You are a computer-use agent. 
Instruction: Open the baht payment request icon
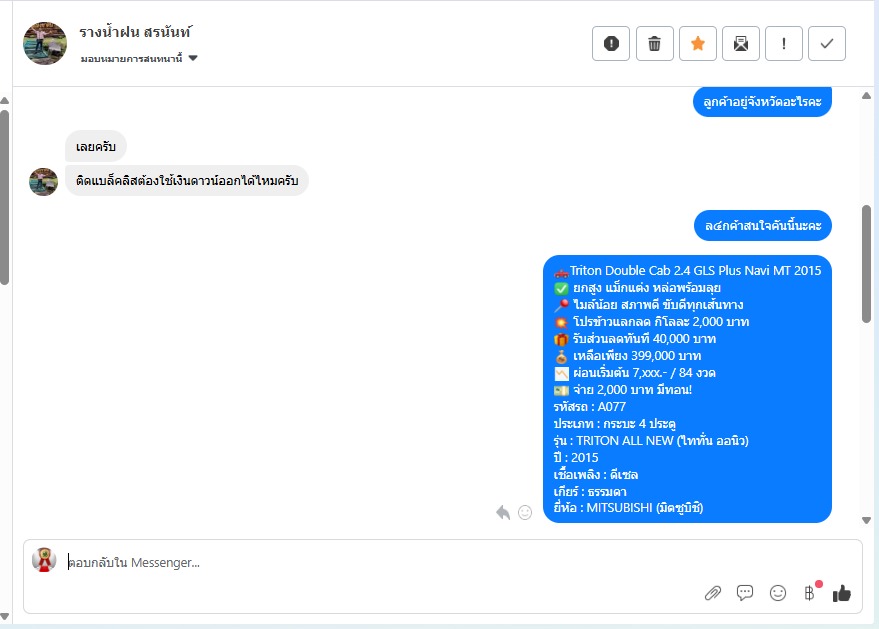809,593
